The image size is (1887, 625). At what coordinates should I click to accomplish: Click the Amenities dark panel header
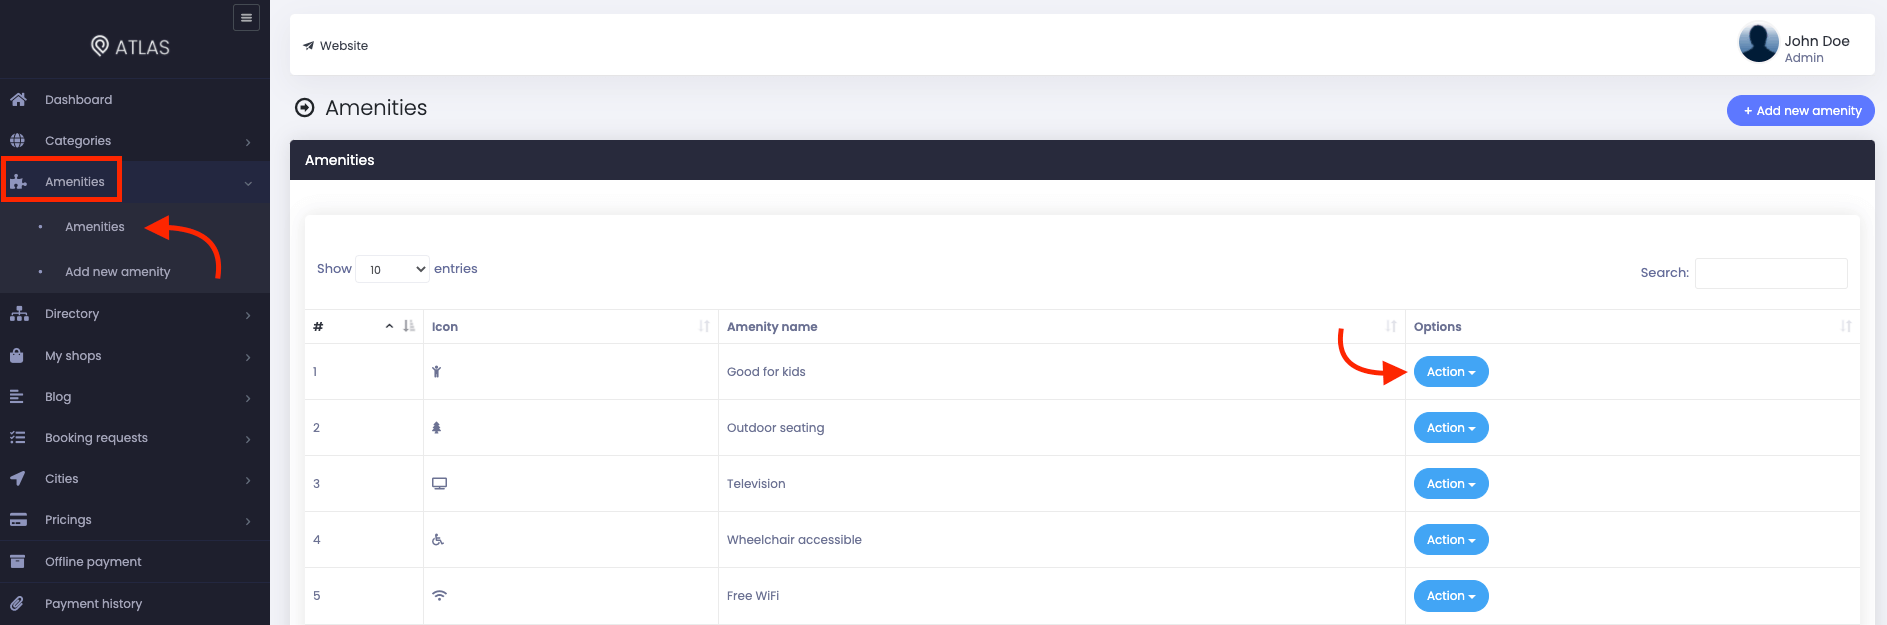[x=1082, y=160]
